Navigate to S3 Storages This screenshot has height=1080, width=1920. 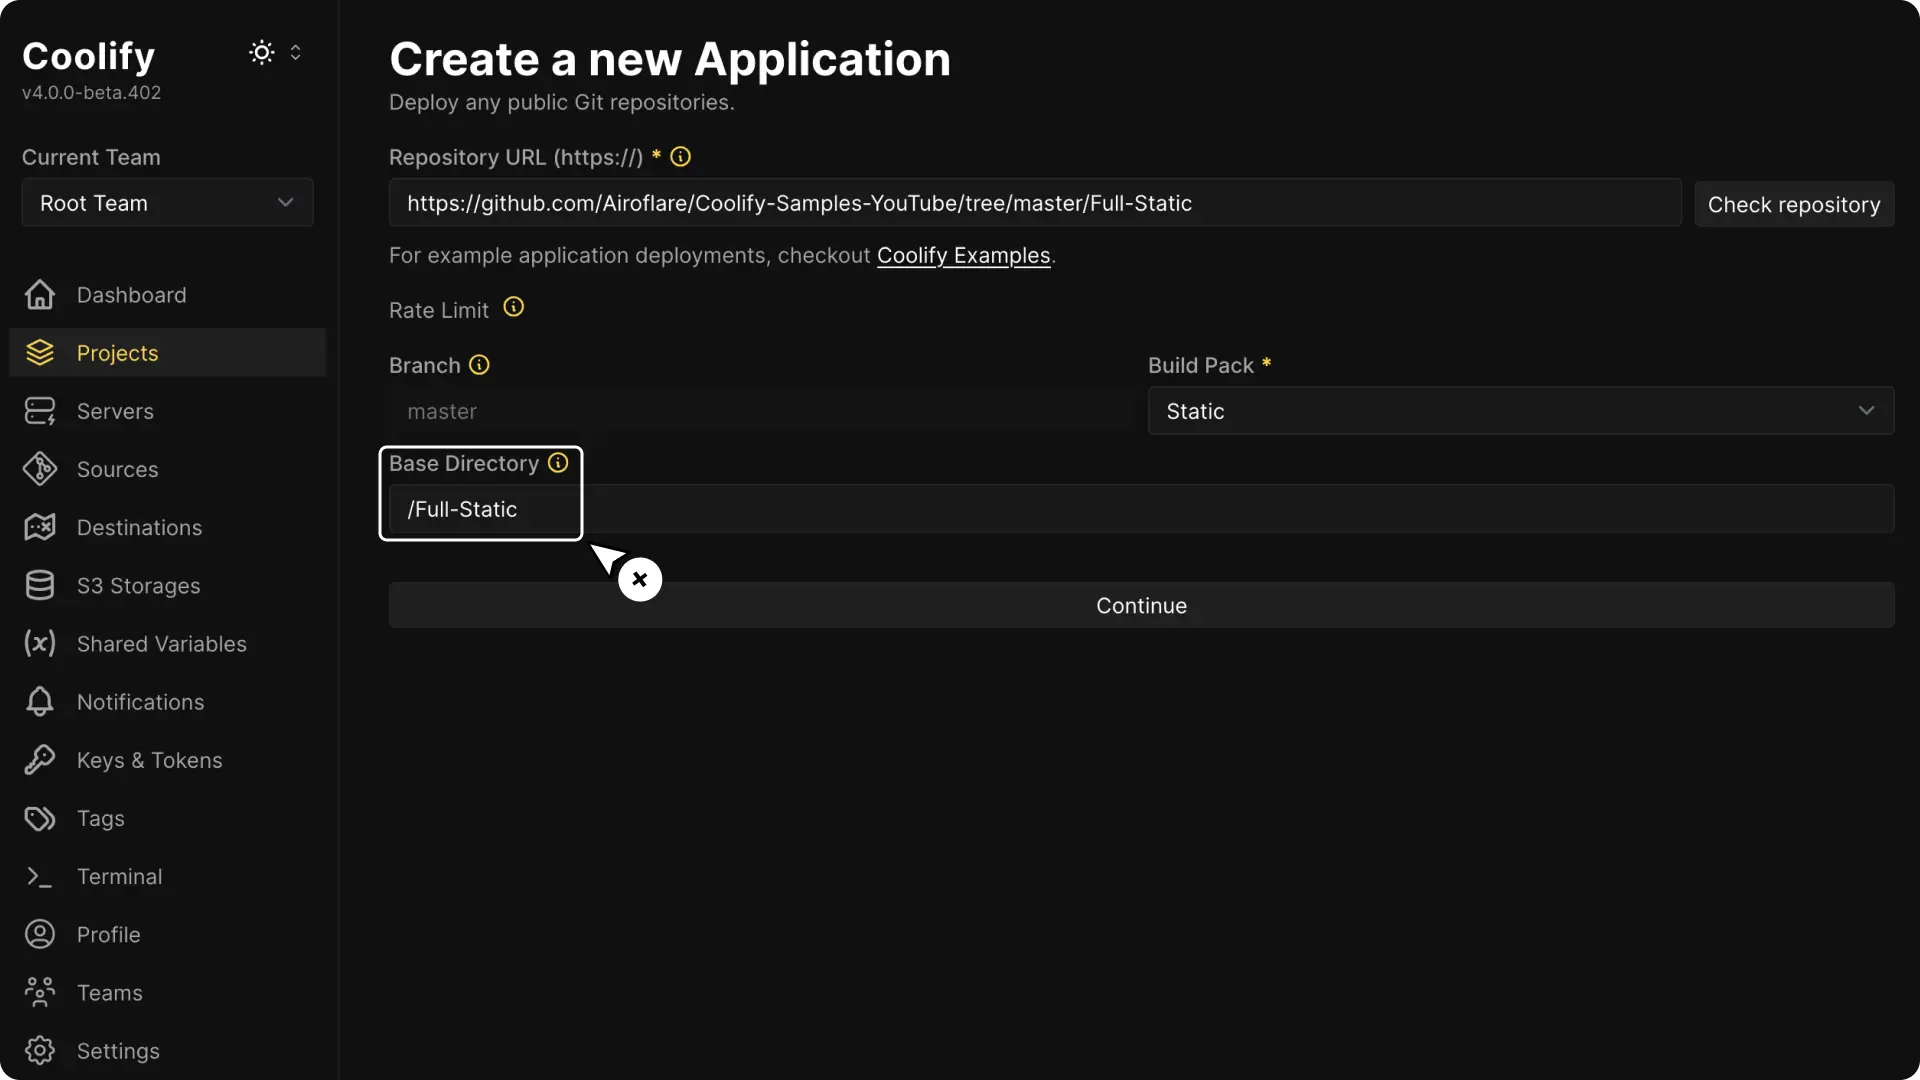pos(139,585)
